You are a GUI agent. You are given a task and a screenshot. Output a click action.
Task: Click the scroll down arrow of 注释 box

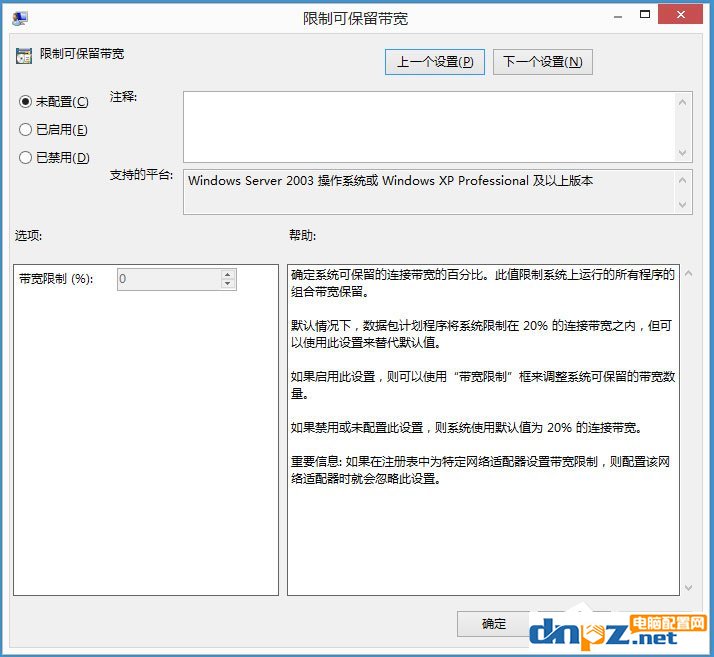[x=682, y=152]
